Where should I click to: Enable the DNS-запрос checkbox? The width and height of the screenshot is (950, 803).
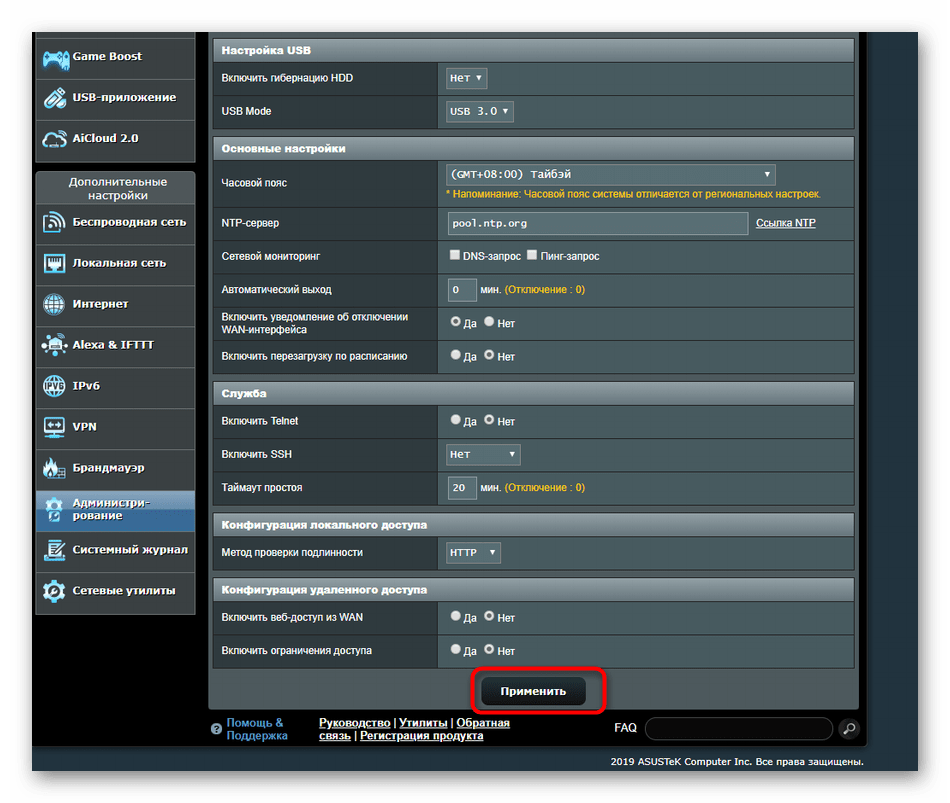[456, 256]
